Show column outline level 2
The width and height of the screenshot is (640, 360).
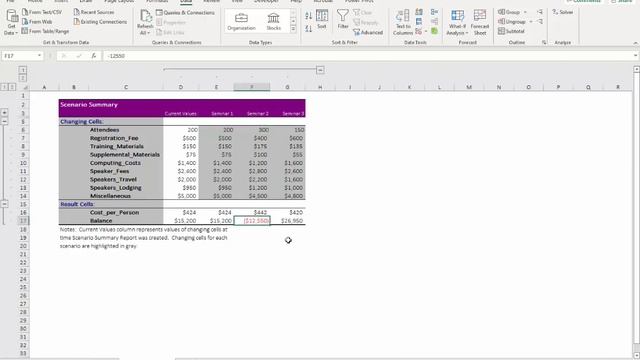point(23,78)
